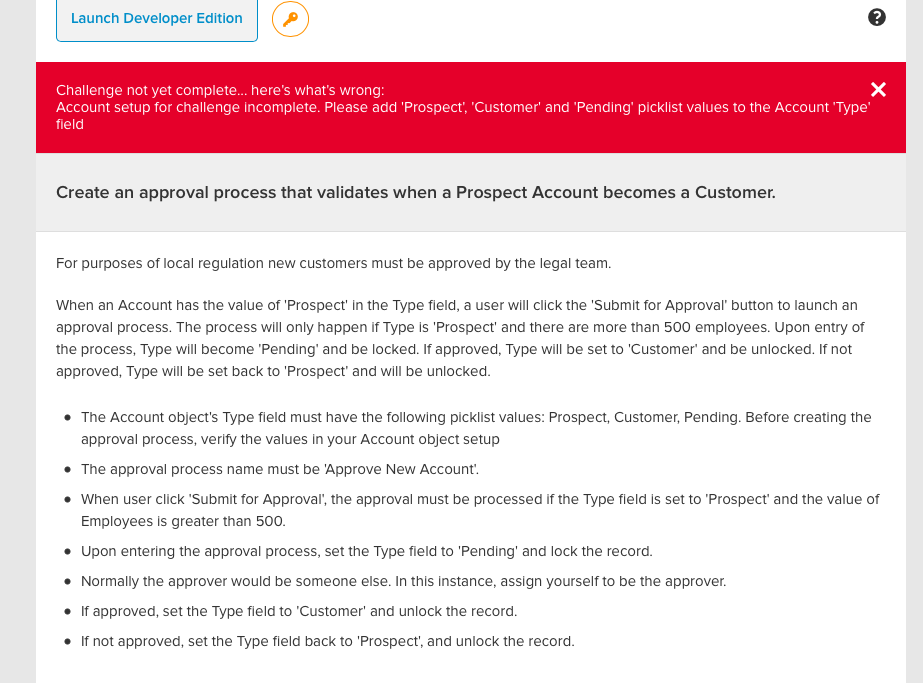Image resolution: width=923 pixels, height=683 pixels.
Task: Open help via the question mark icon
Action: [877, 17]
